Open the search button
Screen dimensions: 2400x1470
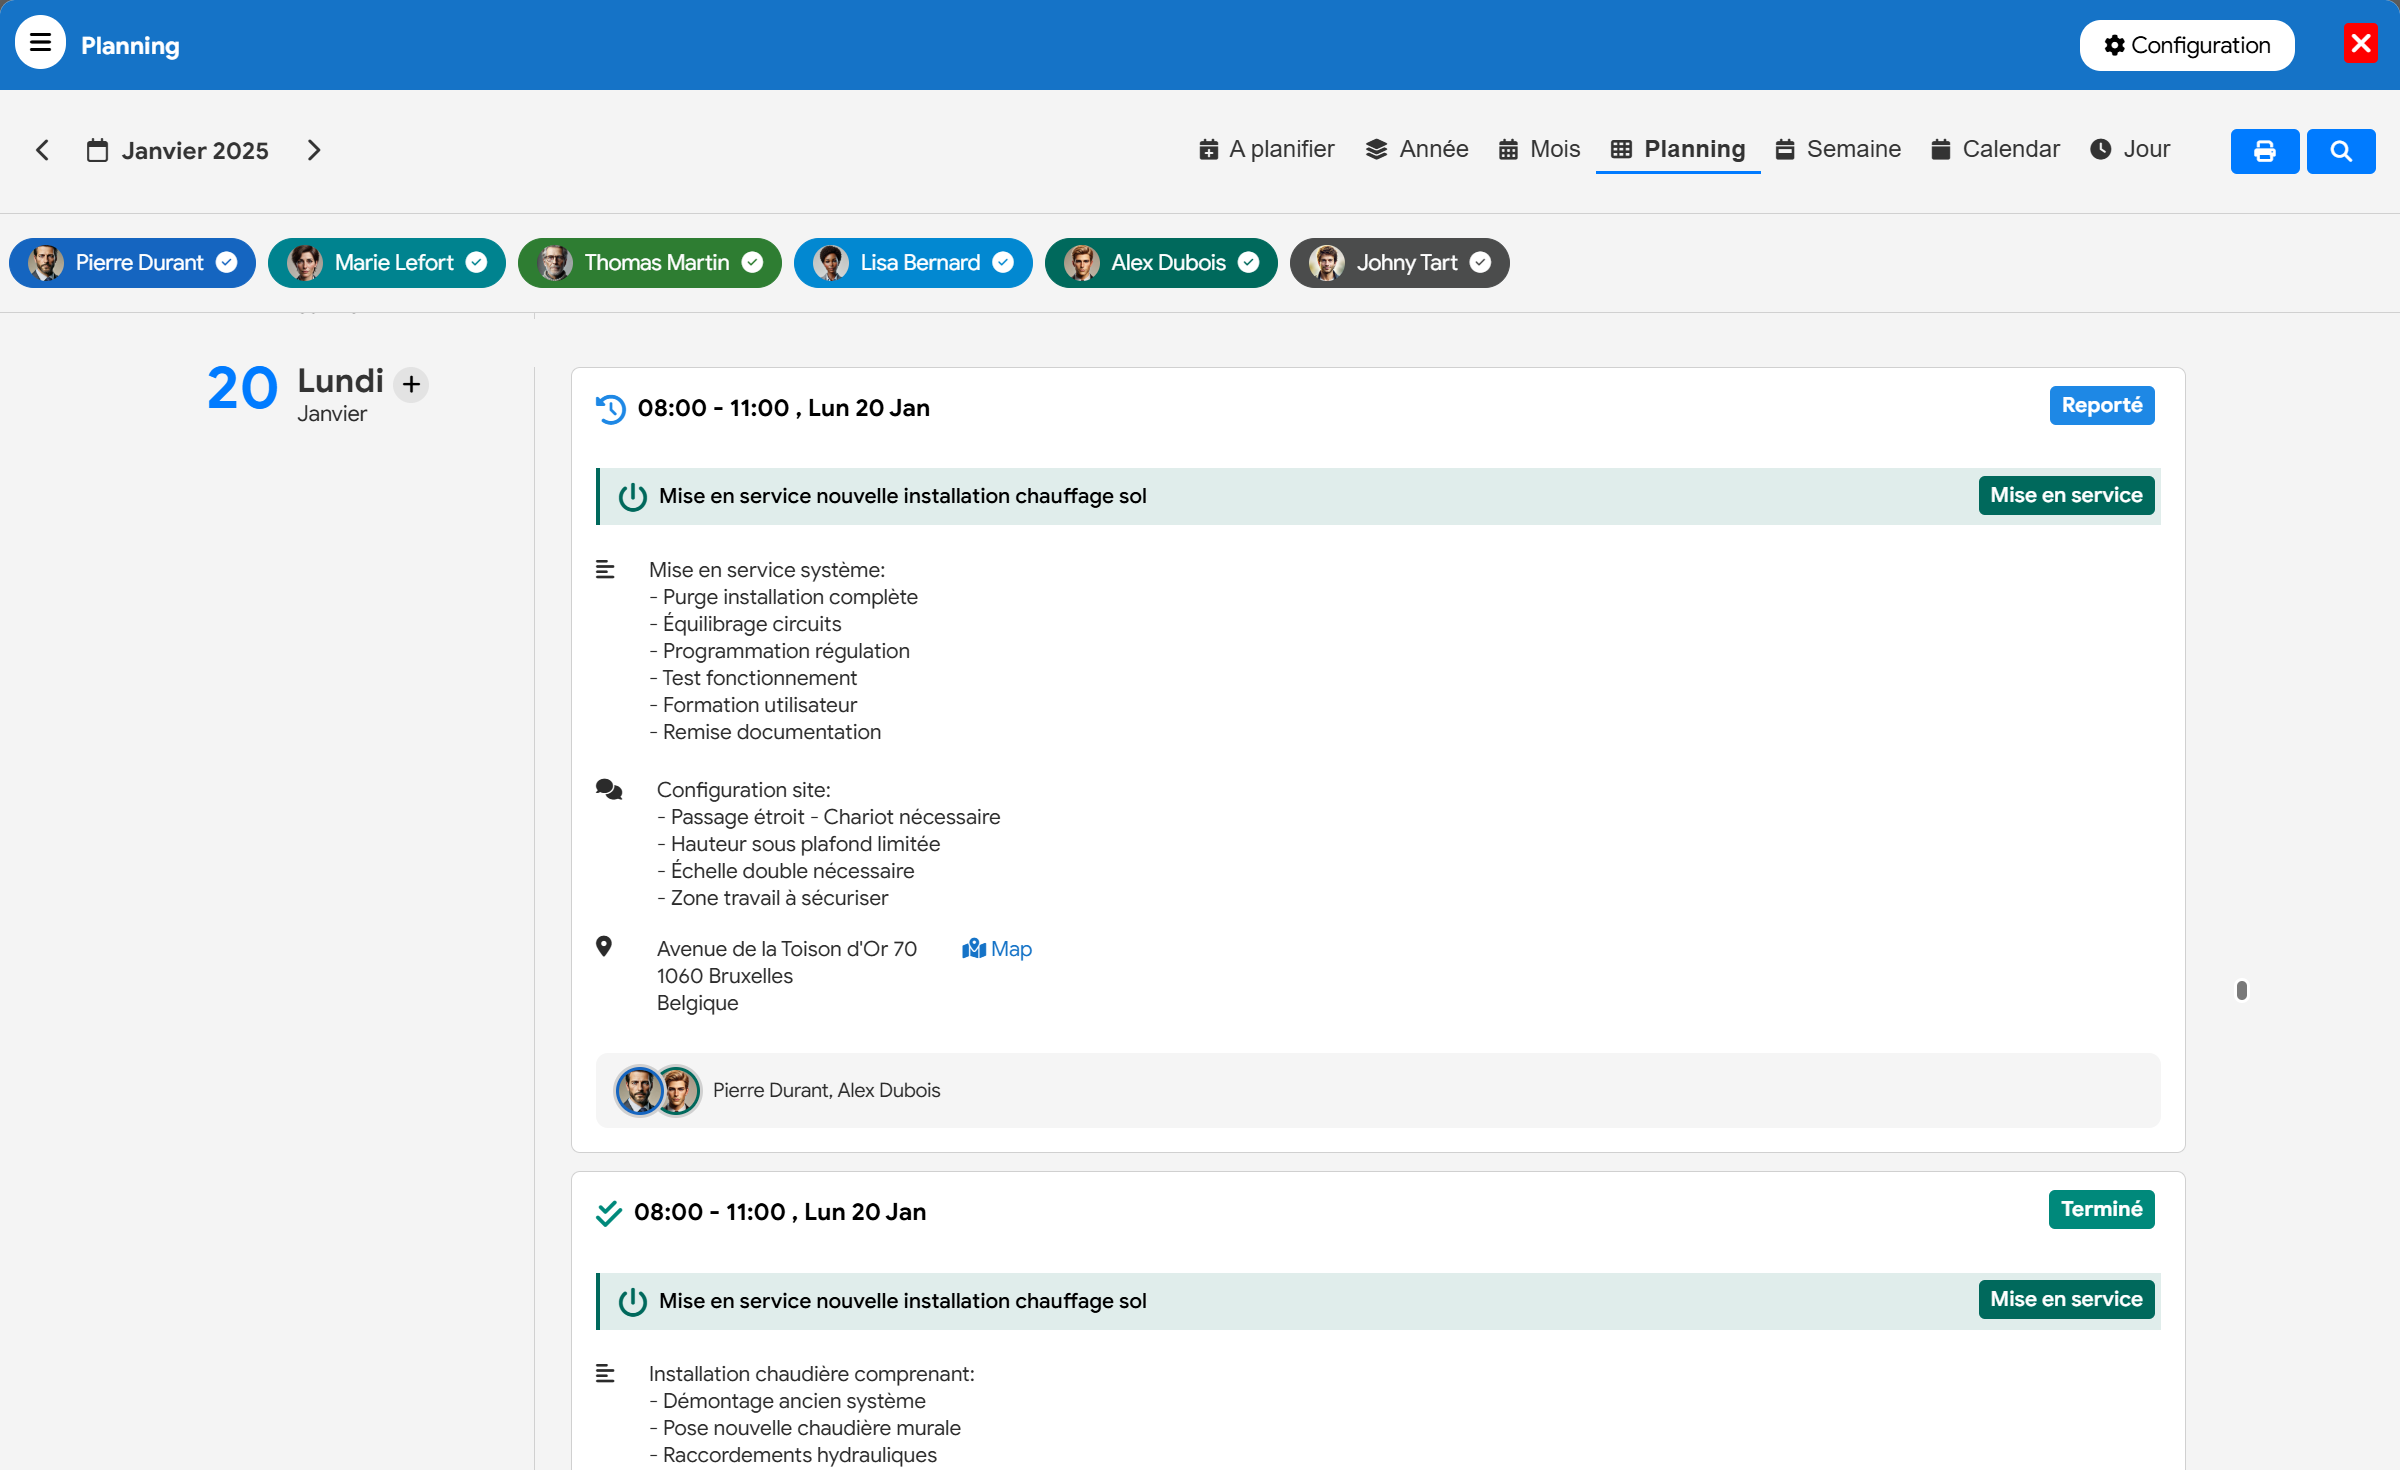(x=2341, y=151)
